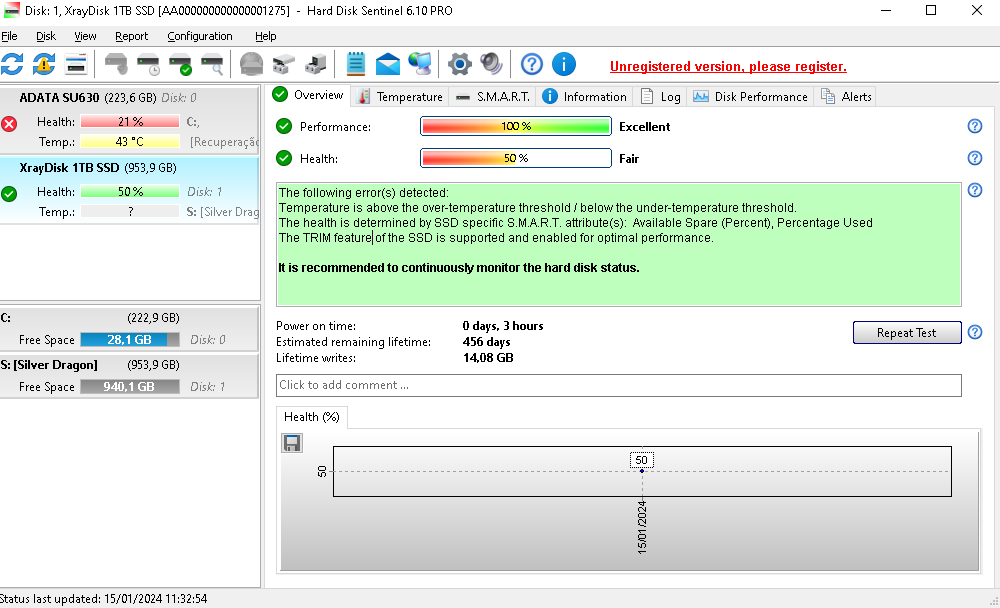The width and height of the screenshot is (1000, 608).
Task: Open the File menu
Action: [x=10, y=36]
